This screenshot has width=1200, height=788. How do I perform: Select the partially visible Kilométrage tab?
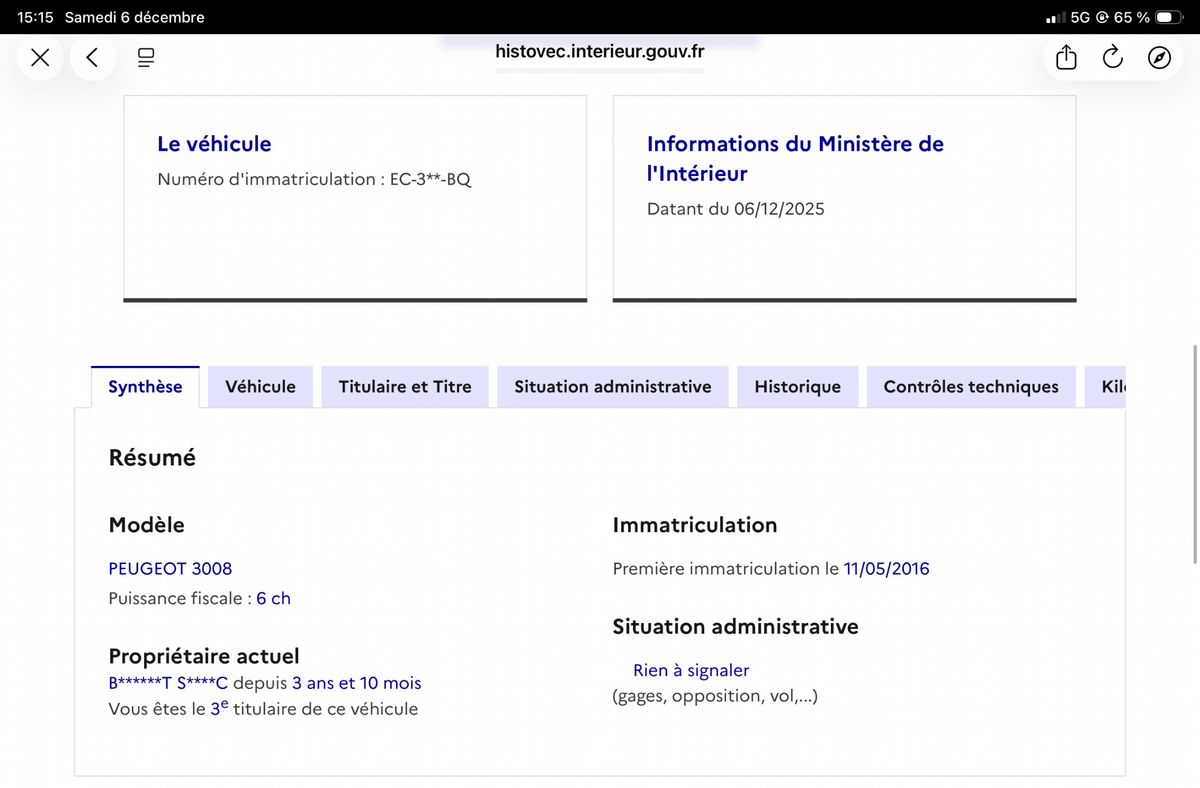(x=1106, y=387)
